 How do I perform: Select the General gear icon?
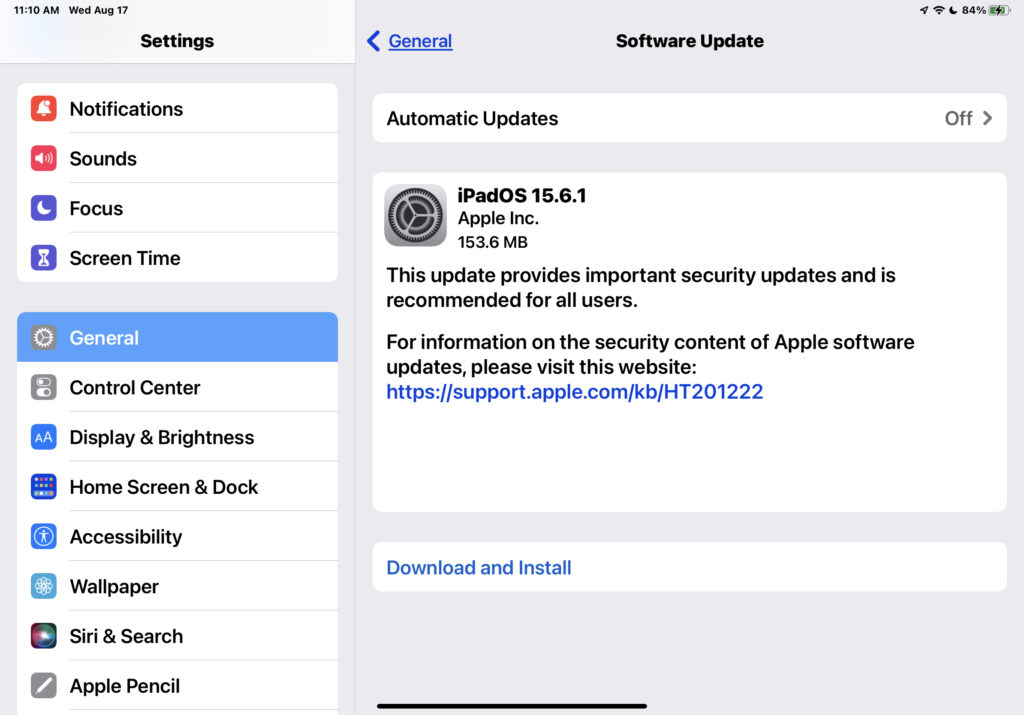pos(43,337)
